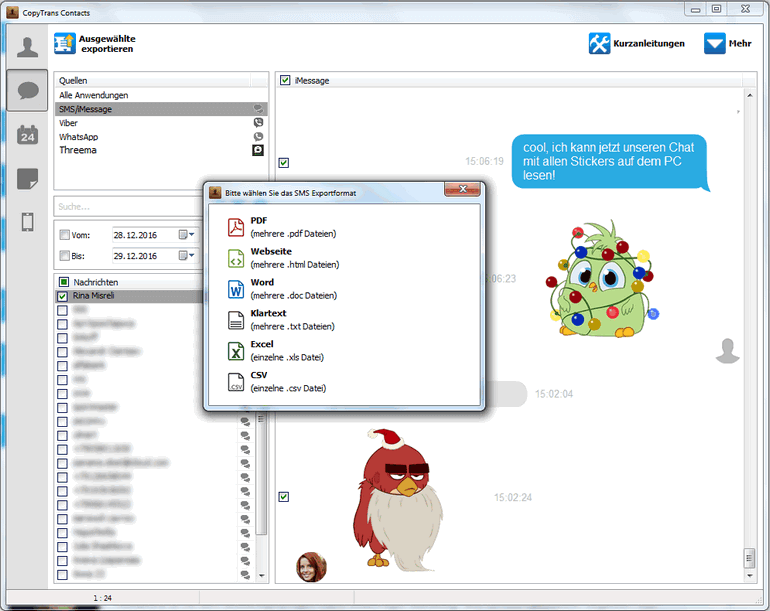Open the Contacts section in sidebar
The height and width of the screenshot is (611, 770).
pos(28,47)
